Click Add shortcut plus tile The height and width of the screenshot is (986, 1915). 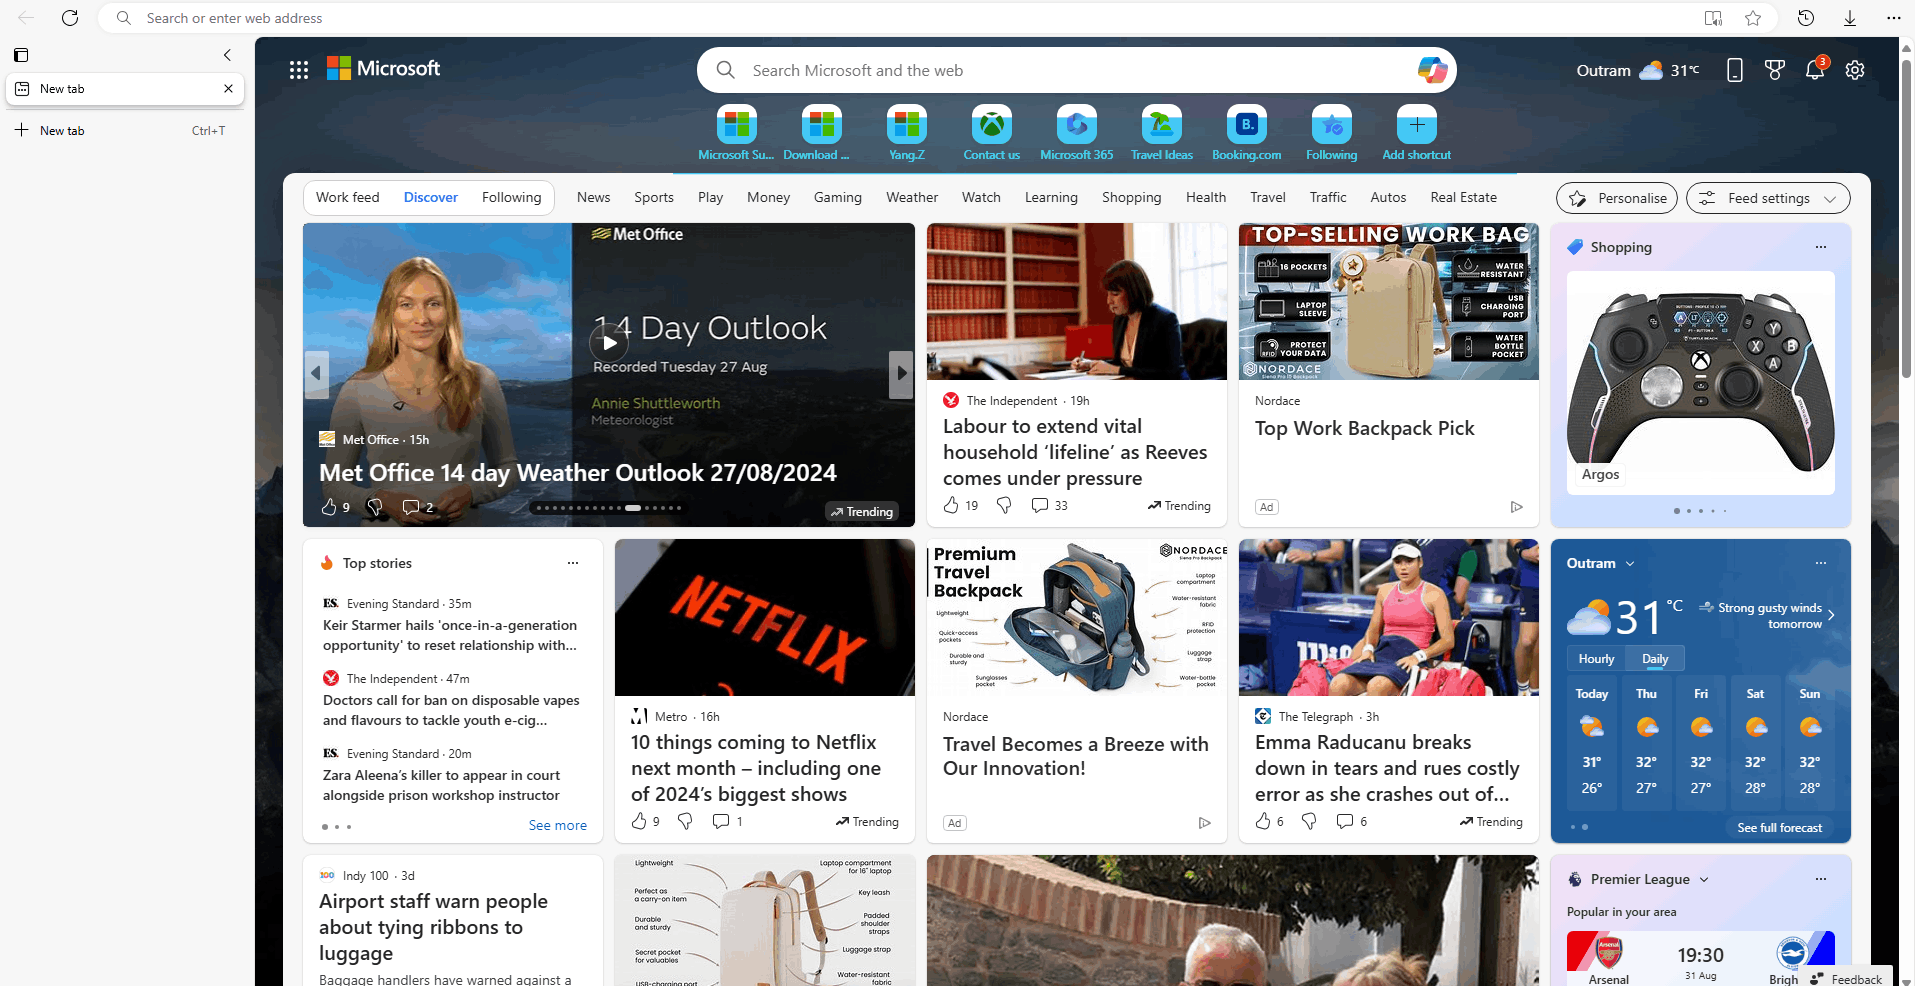click(x=1417, y=133)
